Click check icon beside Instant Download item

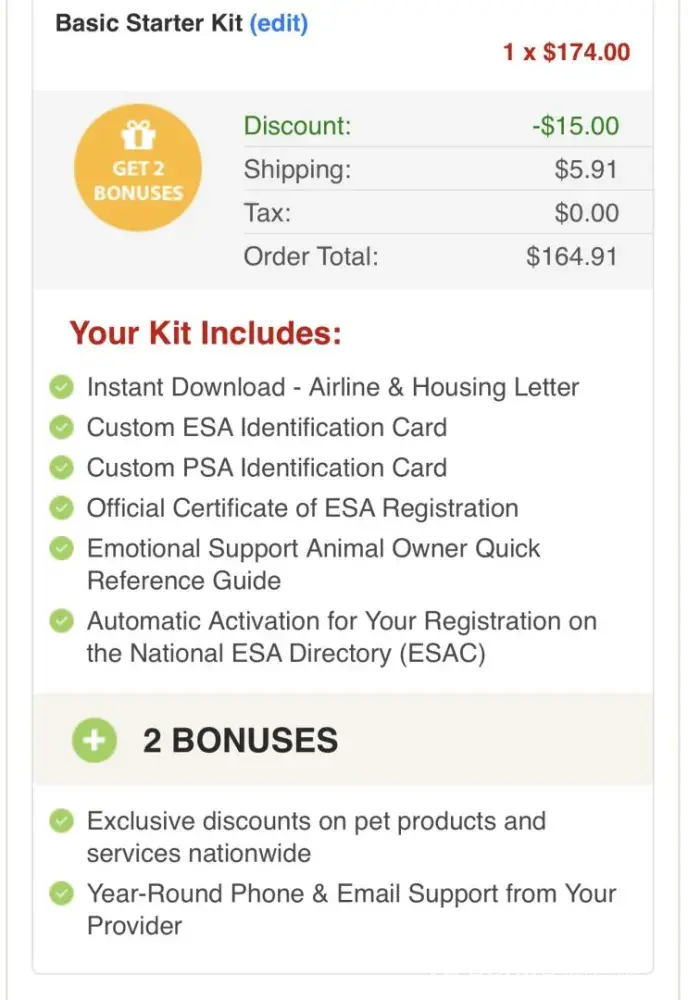click(x=62, y=387)
